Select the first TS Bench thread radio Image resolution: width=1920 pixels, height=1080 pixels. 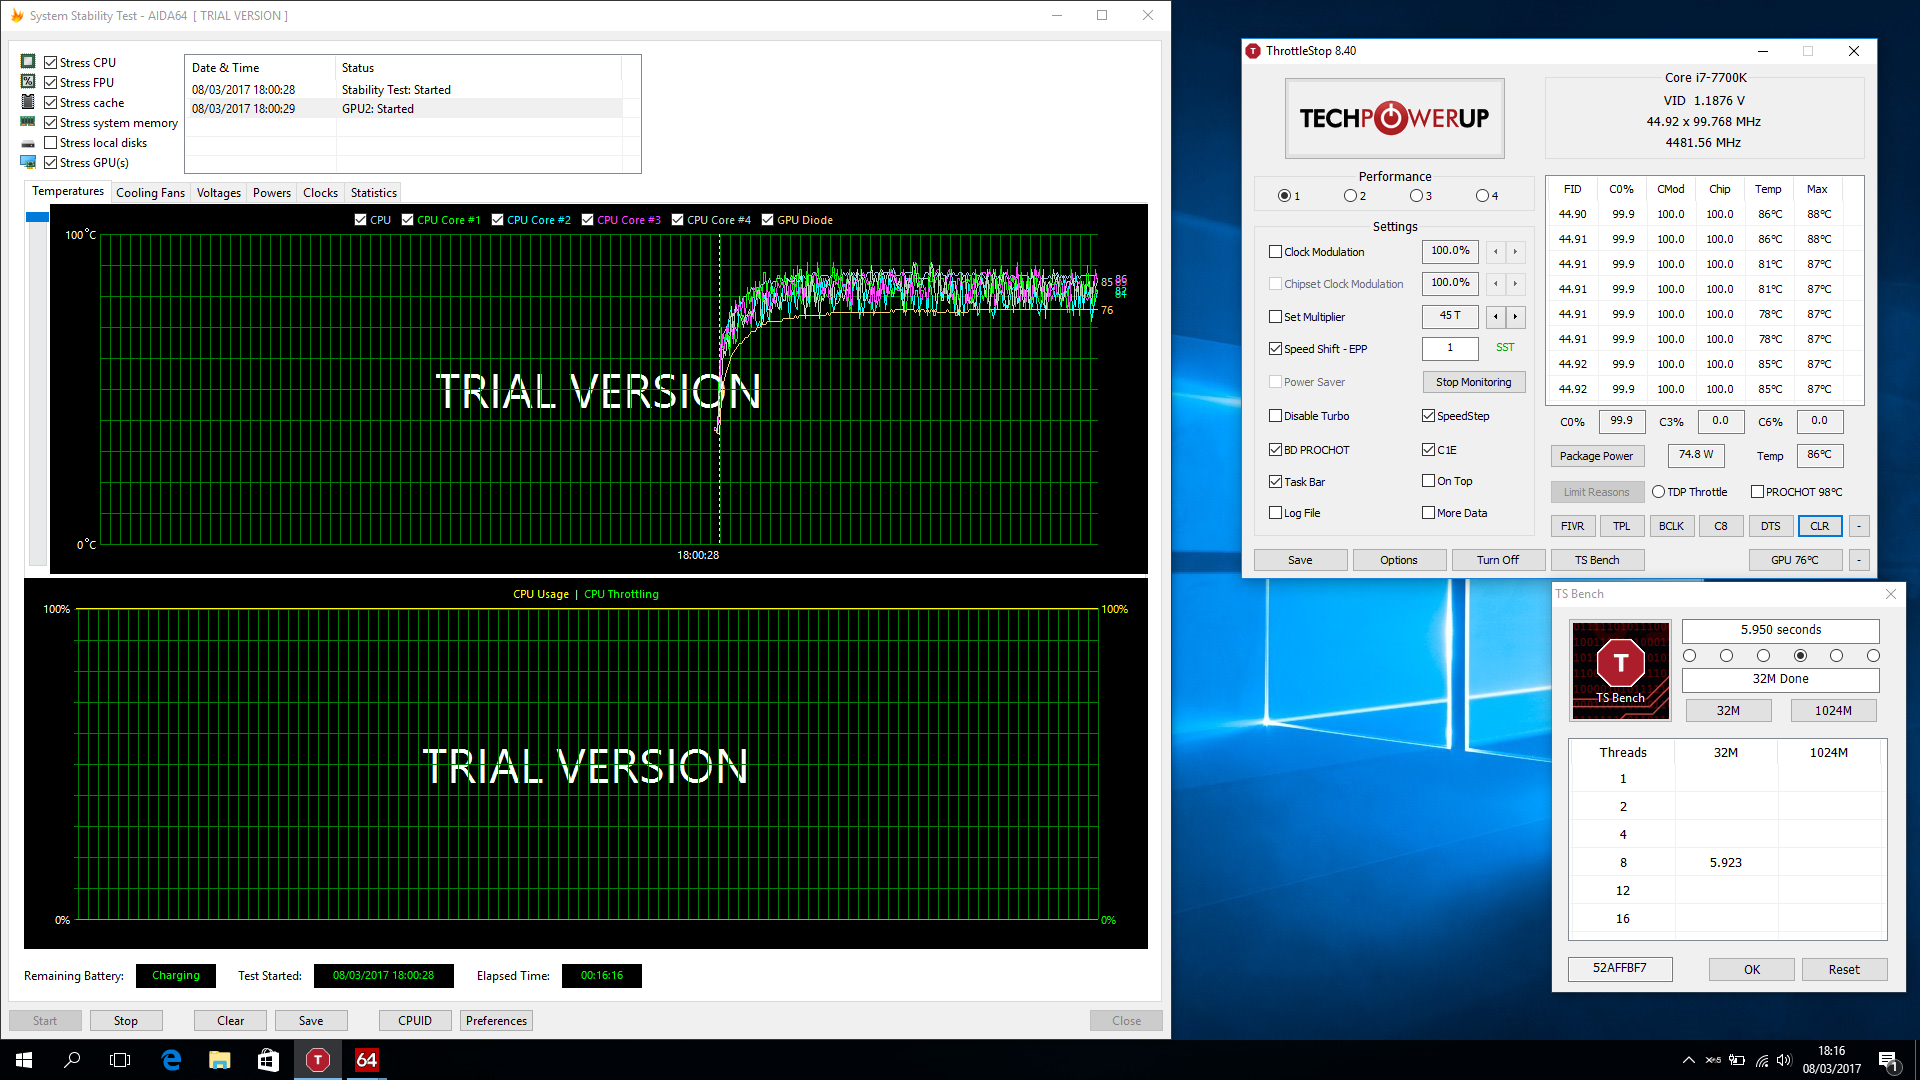tap(1690, 656)
